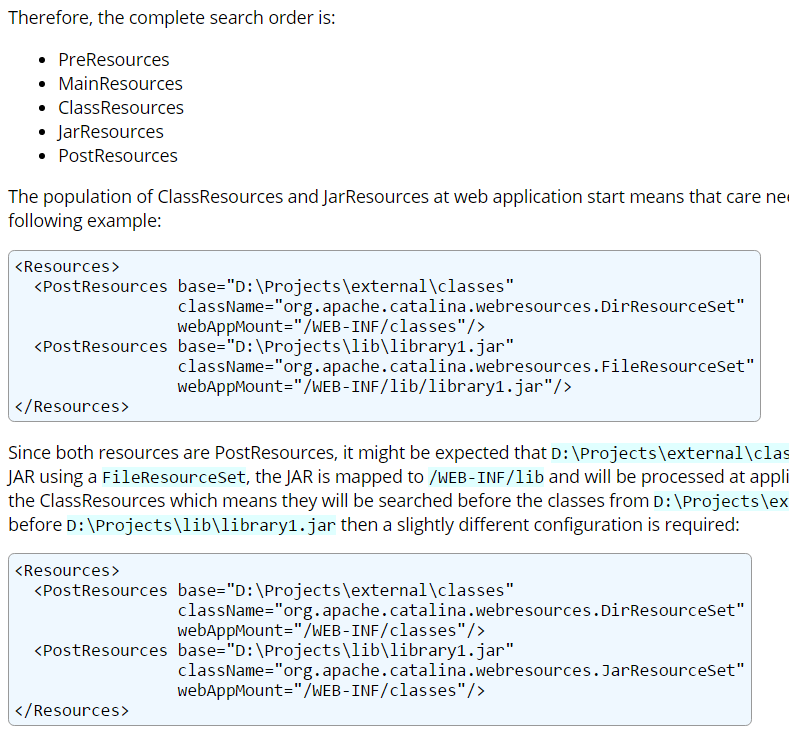Image resolution: width=789 pixels, height=733 pixels.
Task: Click the FileResourceSet className line in code
Action: coord(465,366)
